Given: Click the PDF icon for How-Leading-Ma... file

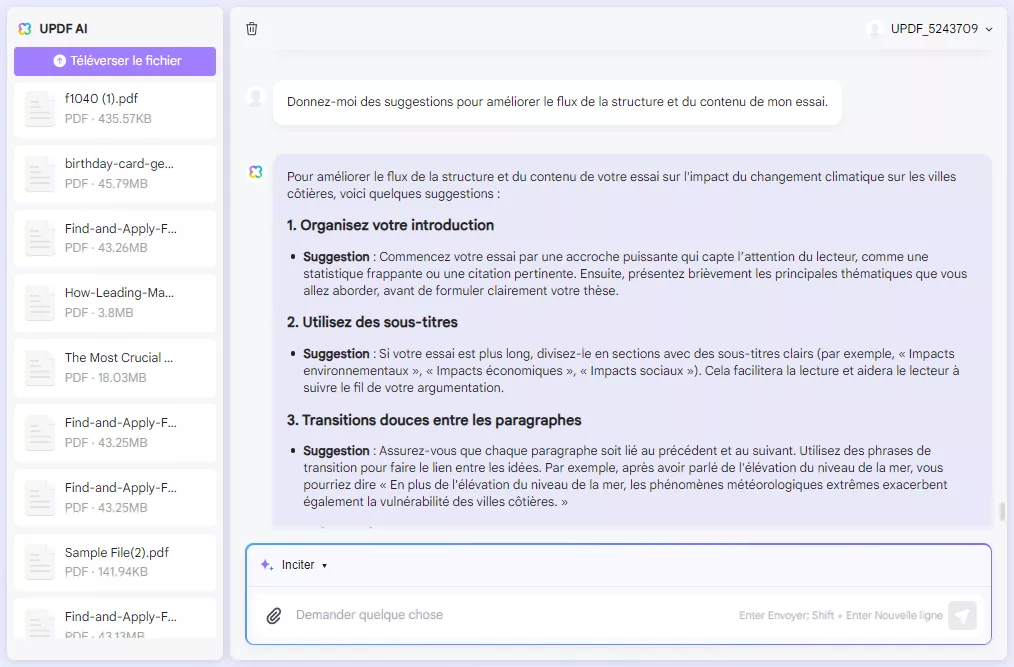Looking at the screenshot, I should tap(39, 302).
